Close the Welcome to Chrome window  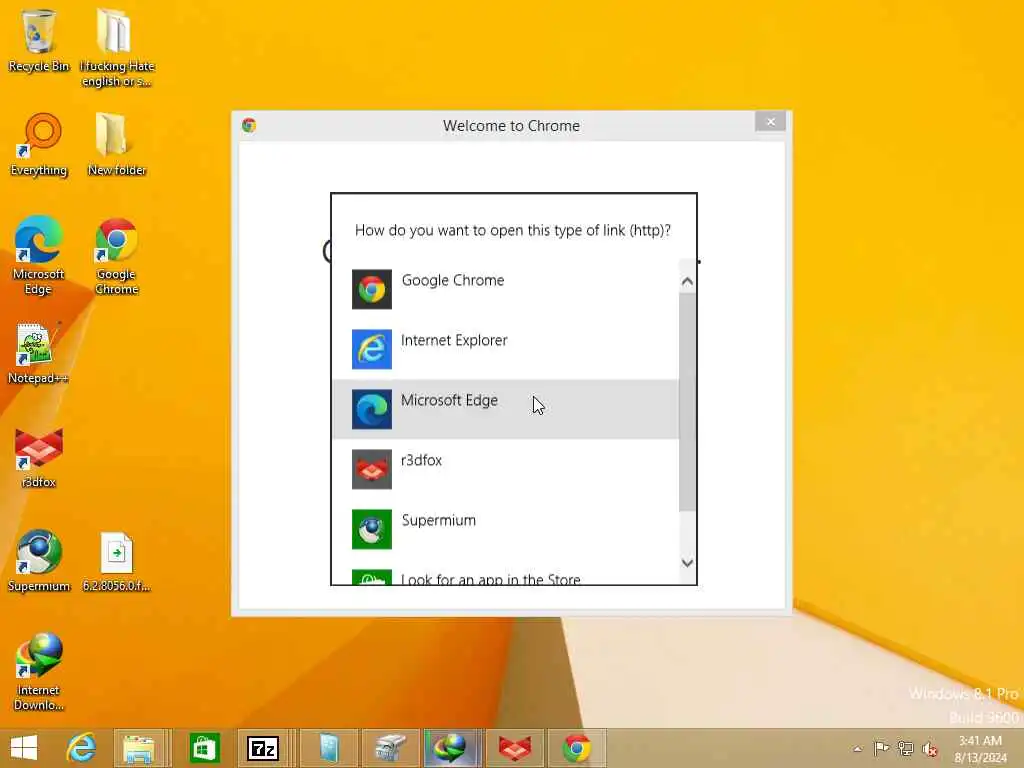[x=771, y=121]
